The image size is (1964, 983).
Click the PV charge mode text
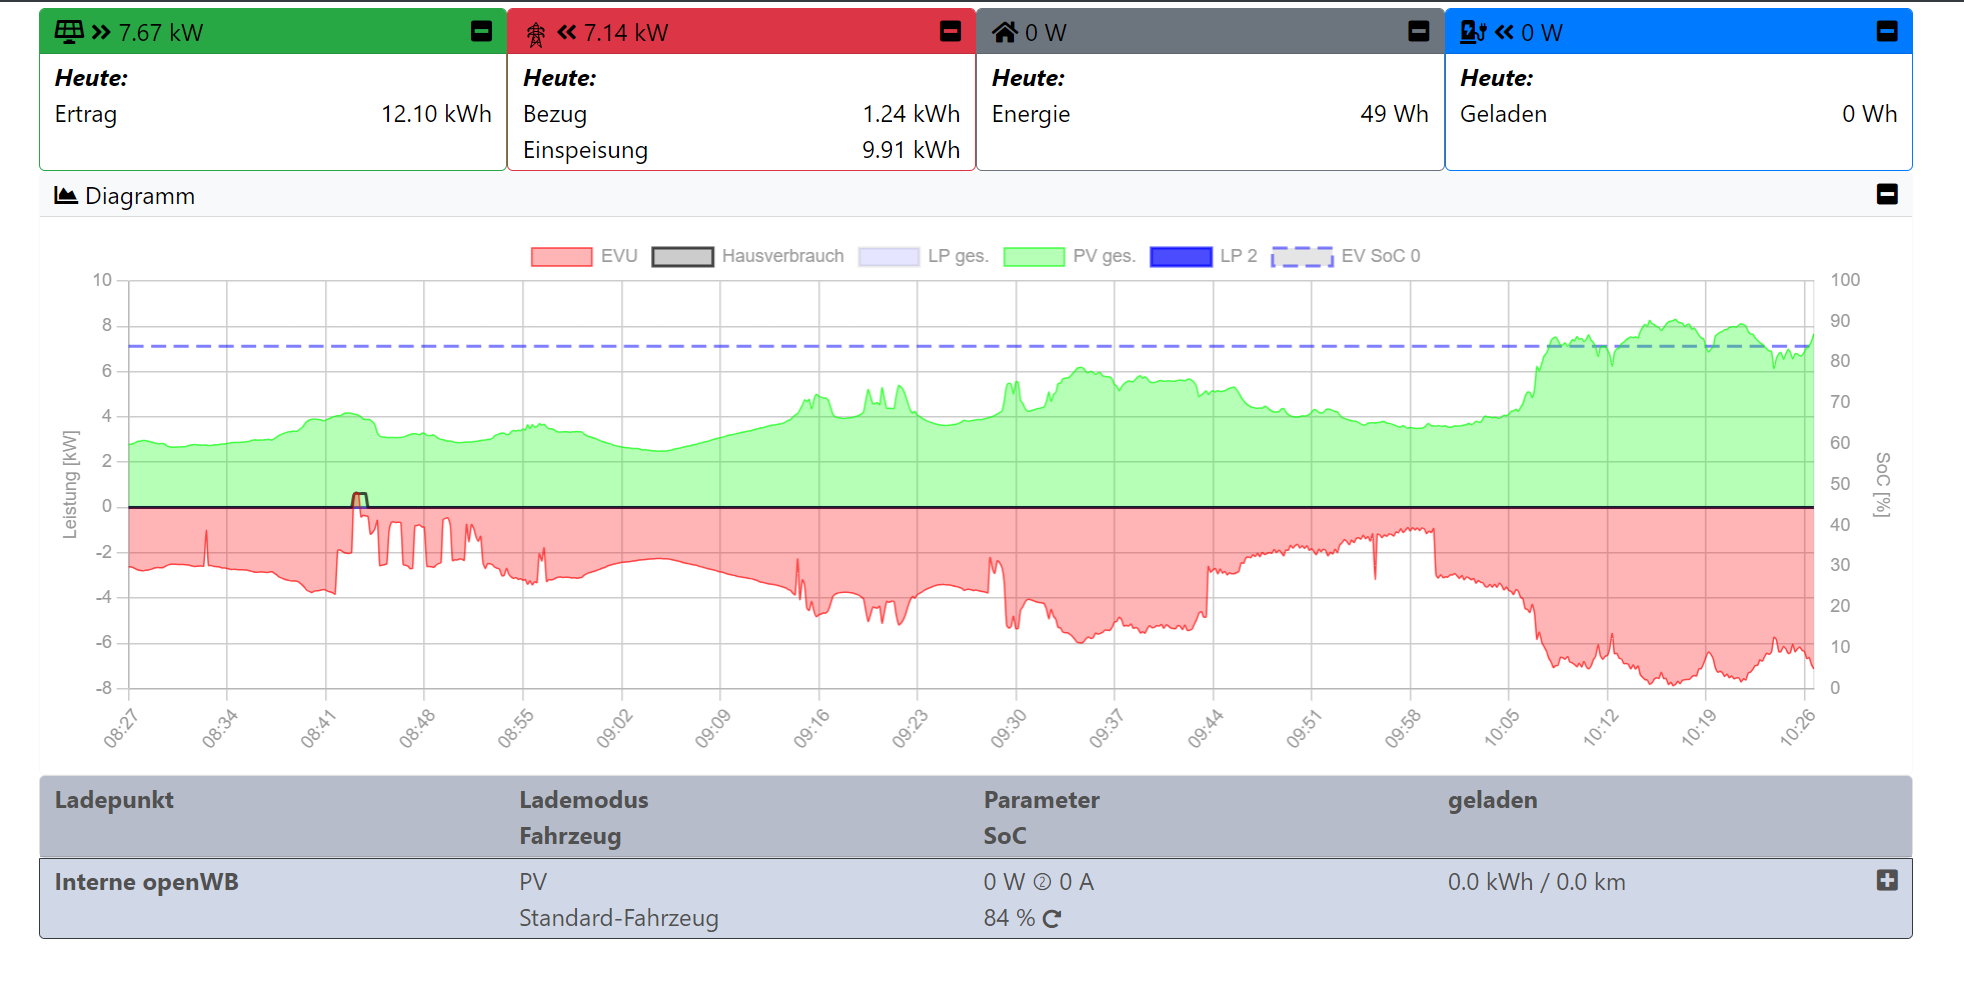(x=533, y=882)
